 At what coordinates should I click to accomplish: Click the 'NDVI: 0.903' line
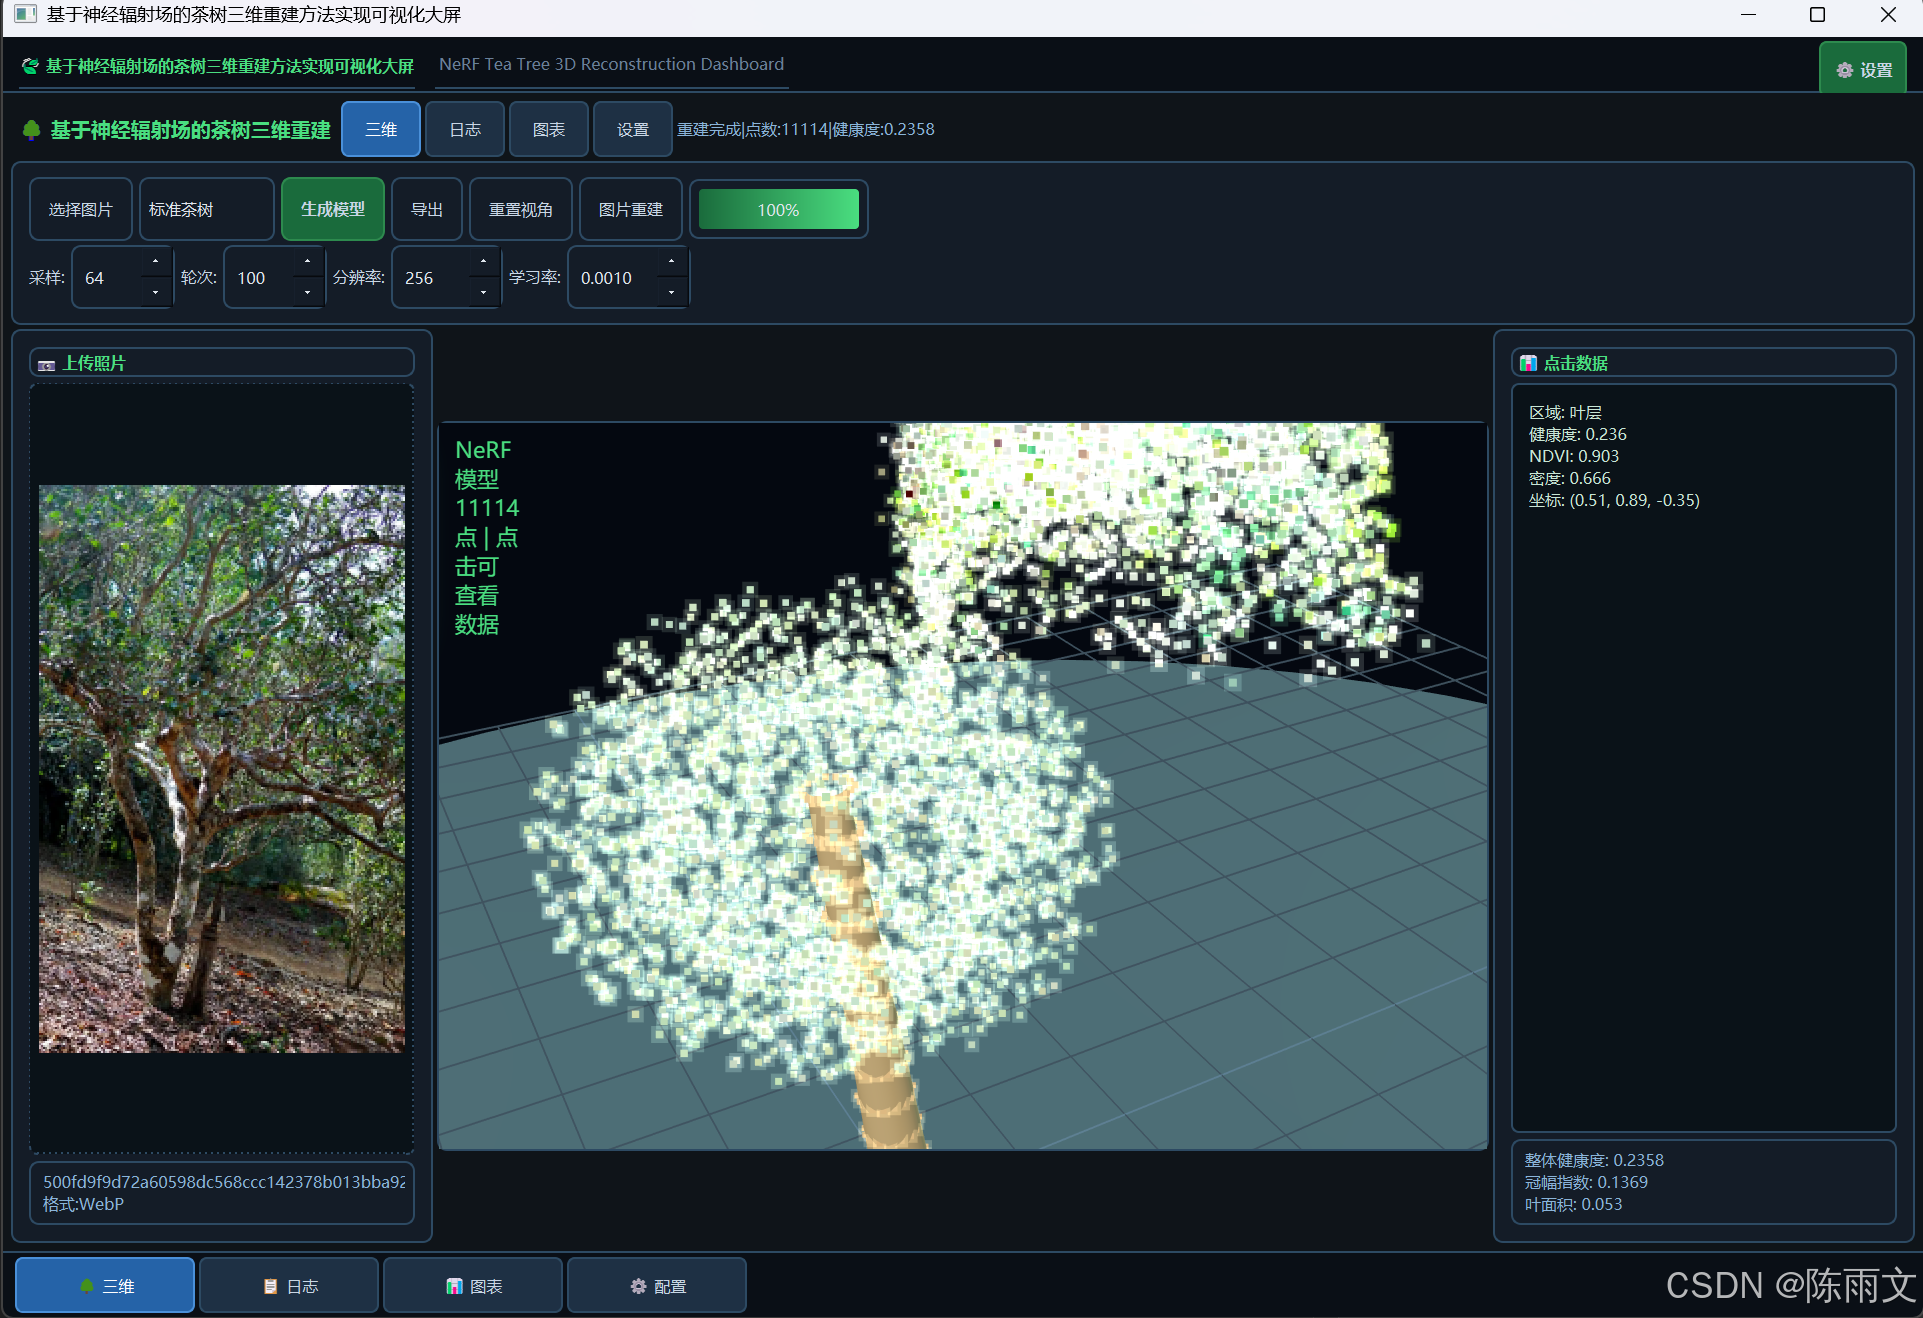coord(1574,456)
